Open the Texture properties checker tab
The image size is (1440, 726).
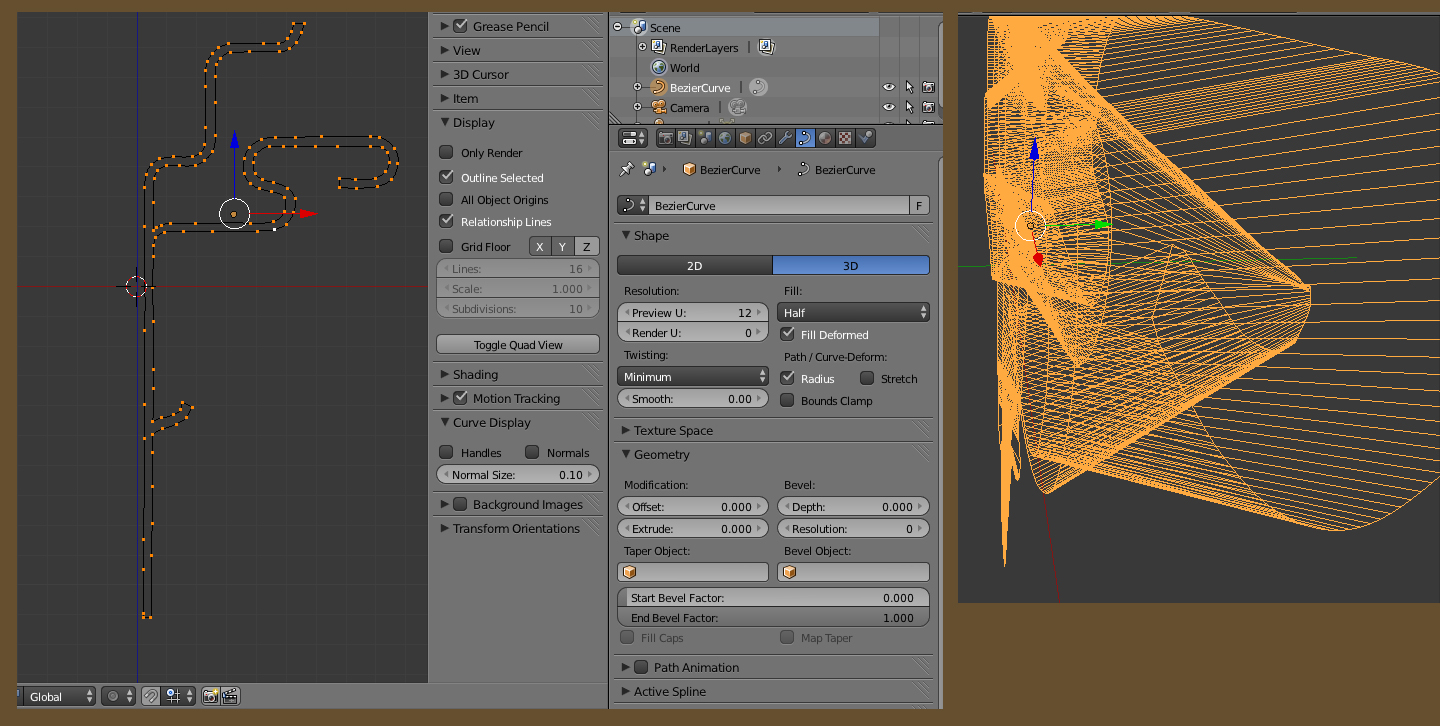coord(846,138)
